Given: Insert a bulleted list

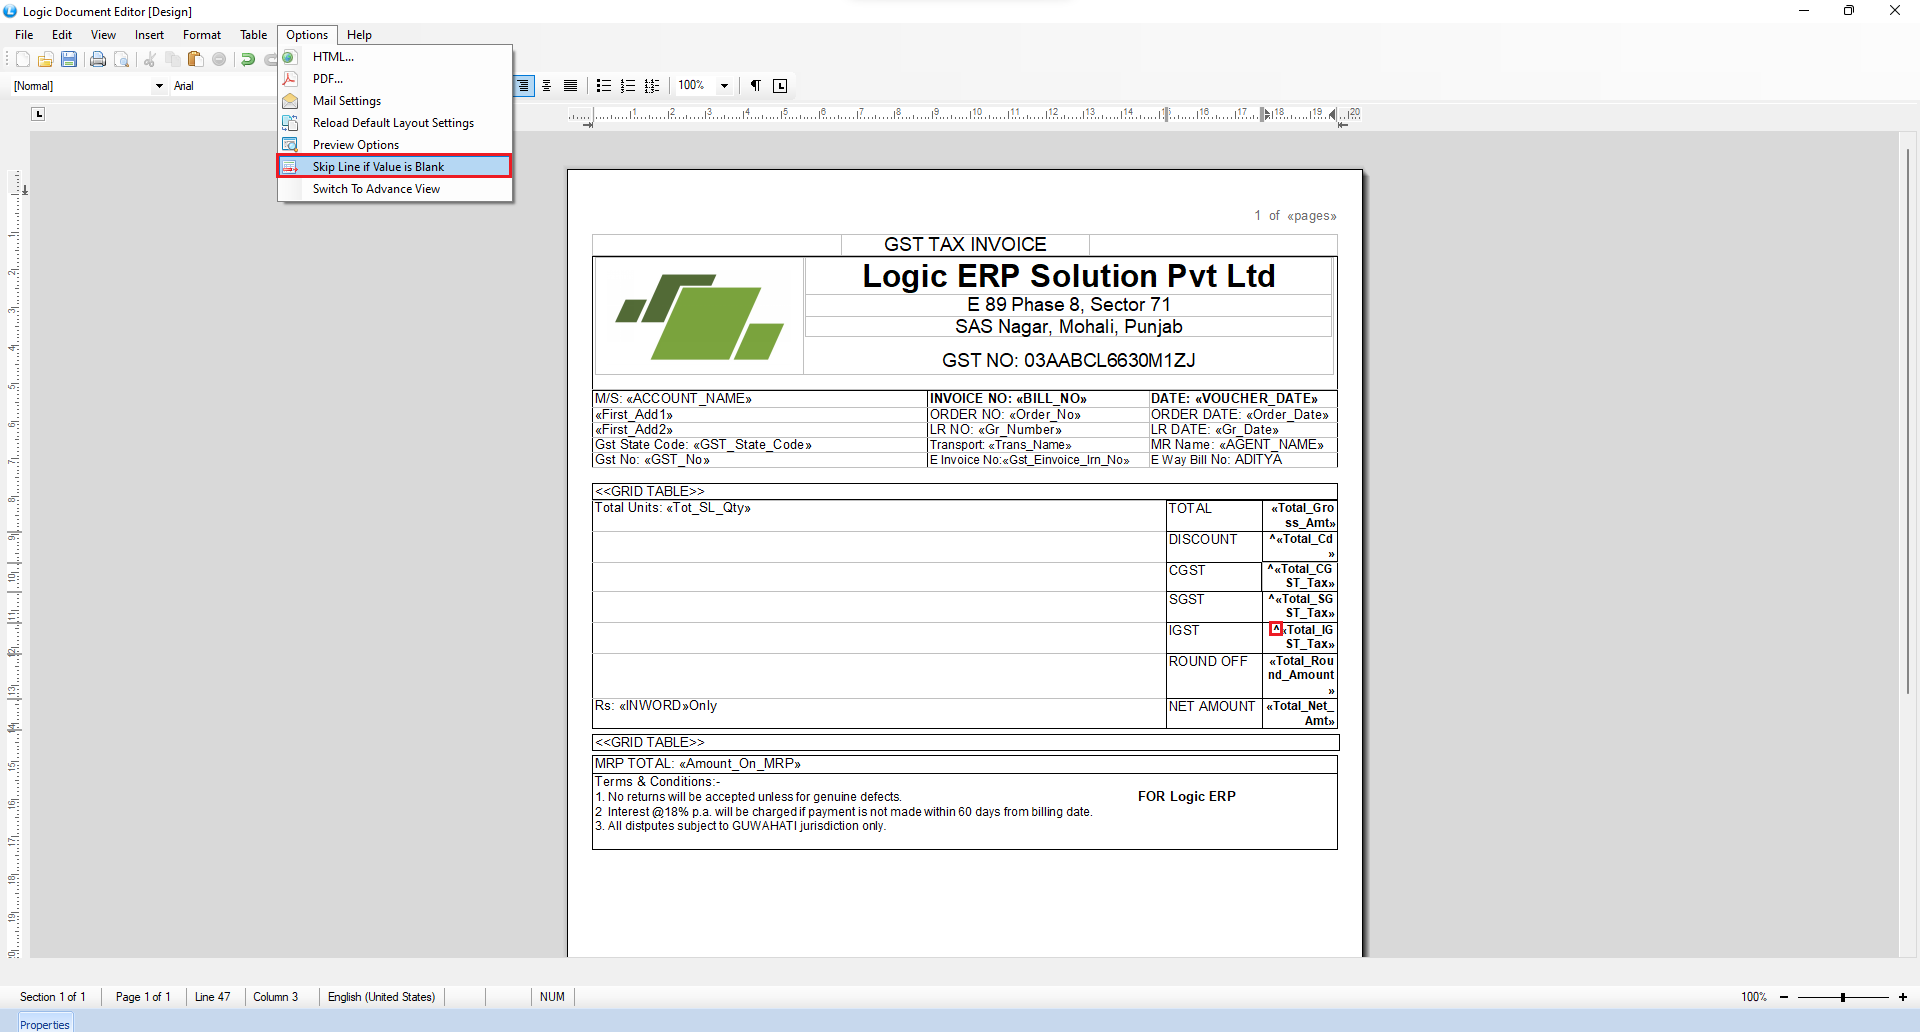Looking at the screenshot, I should point(604,86).
